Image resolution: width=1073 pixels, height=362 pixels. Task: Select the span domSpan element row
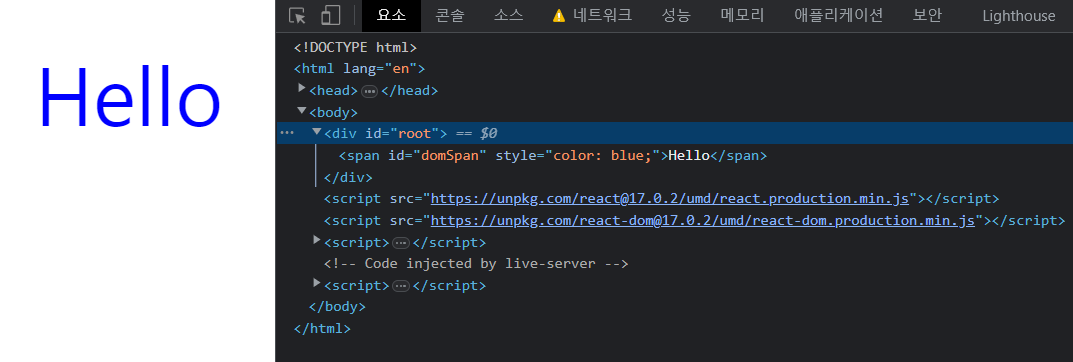tap(553, 156)
